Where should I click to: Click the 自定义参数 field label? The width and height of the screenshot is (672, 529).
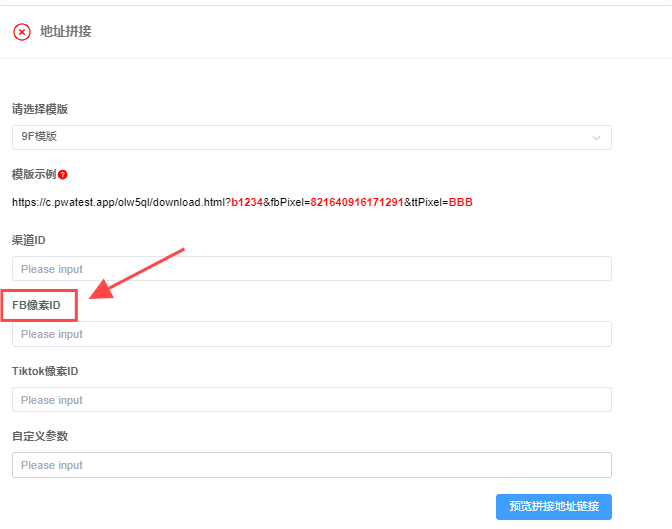(x=40, y=436)
